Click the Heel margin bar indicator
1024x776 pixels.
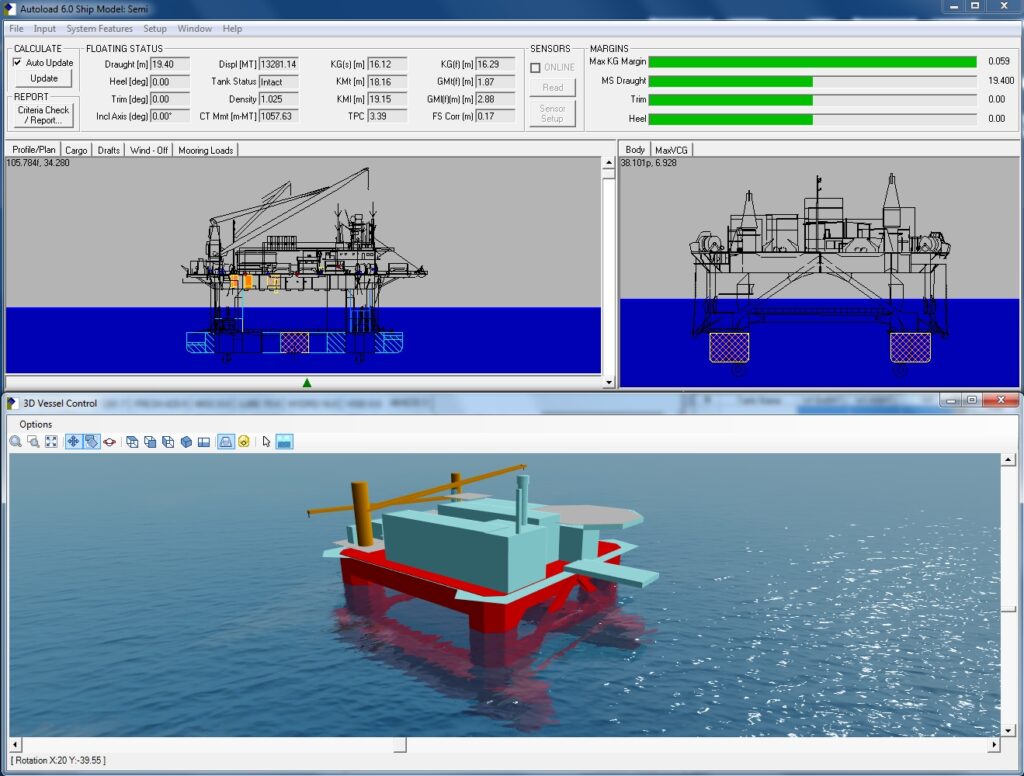[x=815, y=118]
